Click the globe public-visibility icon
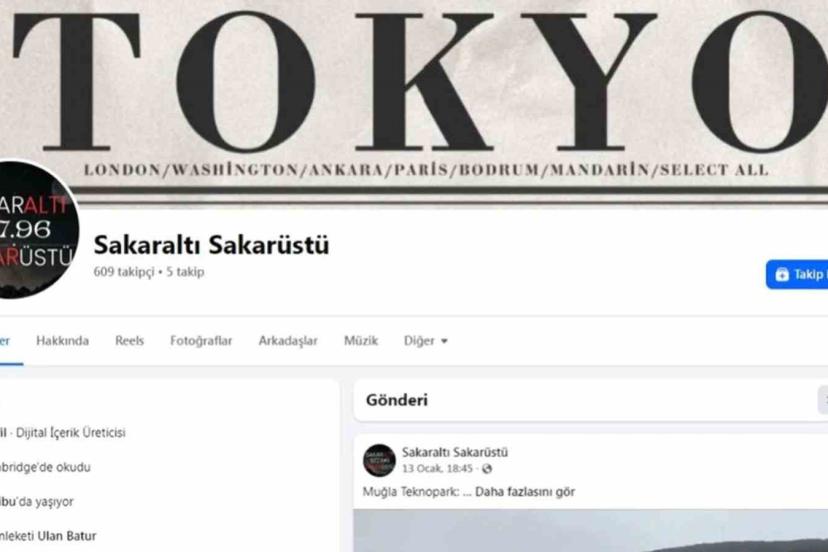Screen dimensions: 828x552 [x=487, y=469]
